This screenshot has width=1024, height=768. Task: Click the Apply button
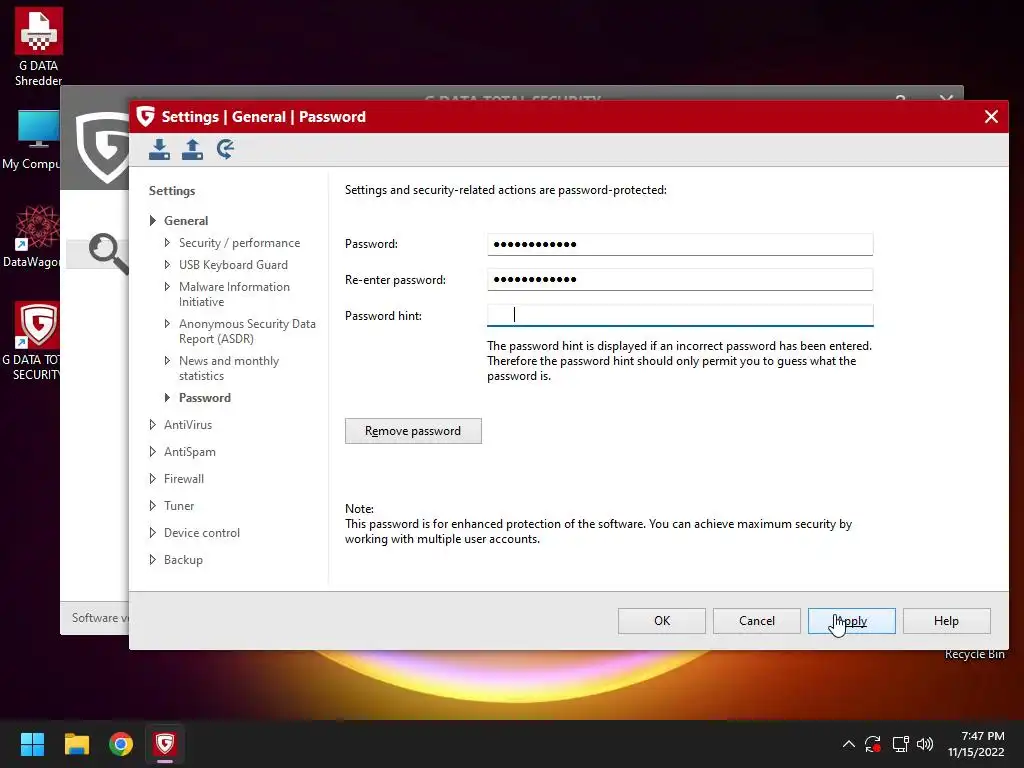click(852, 621)
